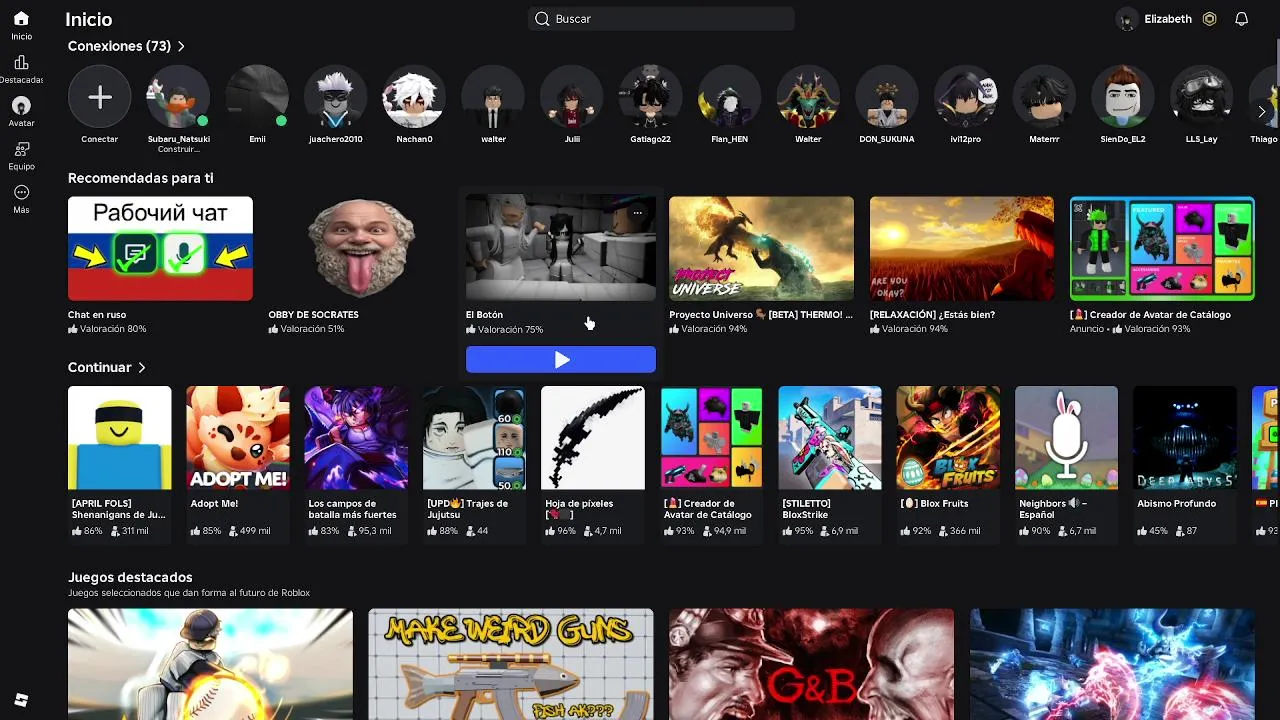
Task: Open the Make Weird Guns featured game
Action: 511,664
